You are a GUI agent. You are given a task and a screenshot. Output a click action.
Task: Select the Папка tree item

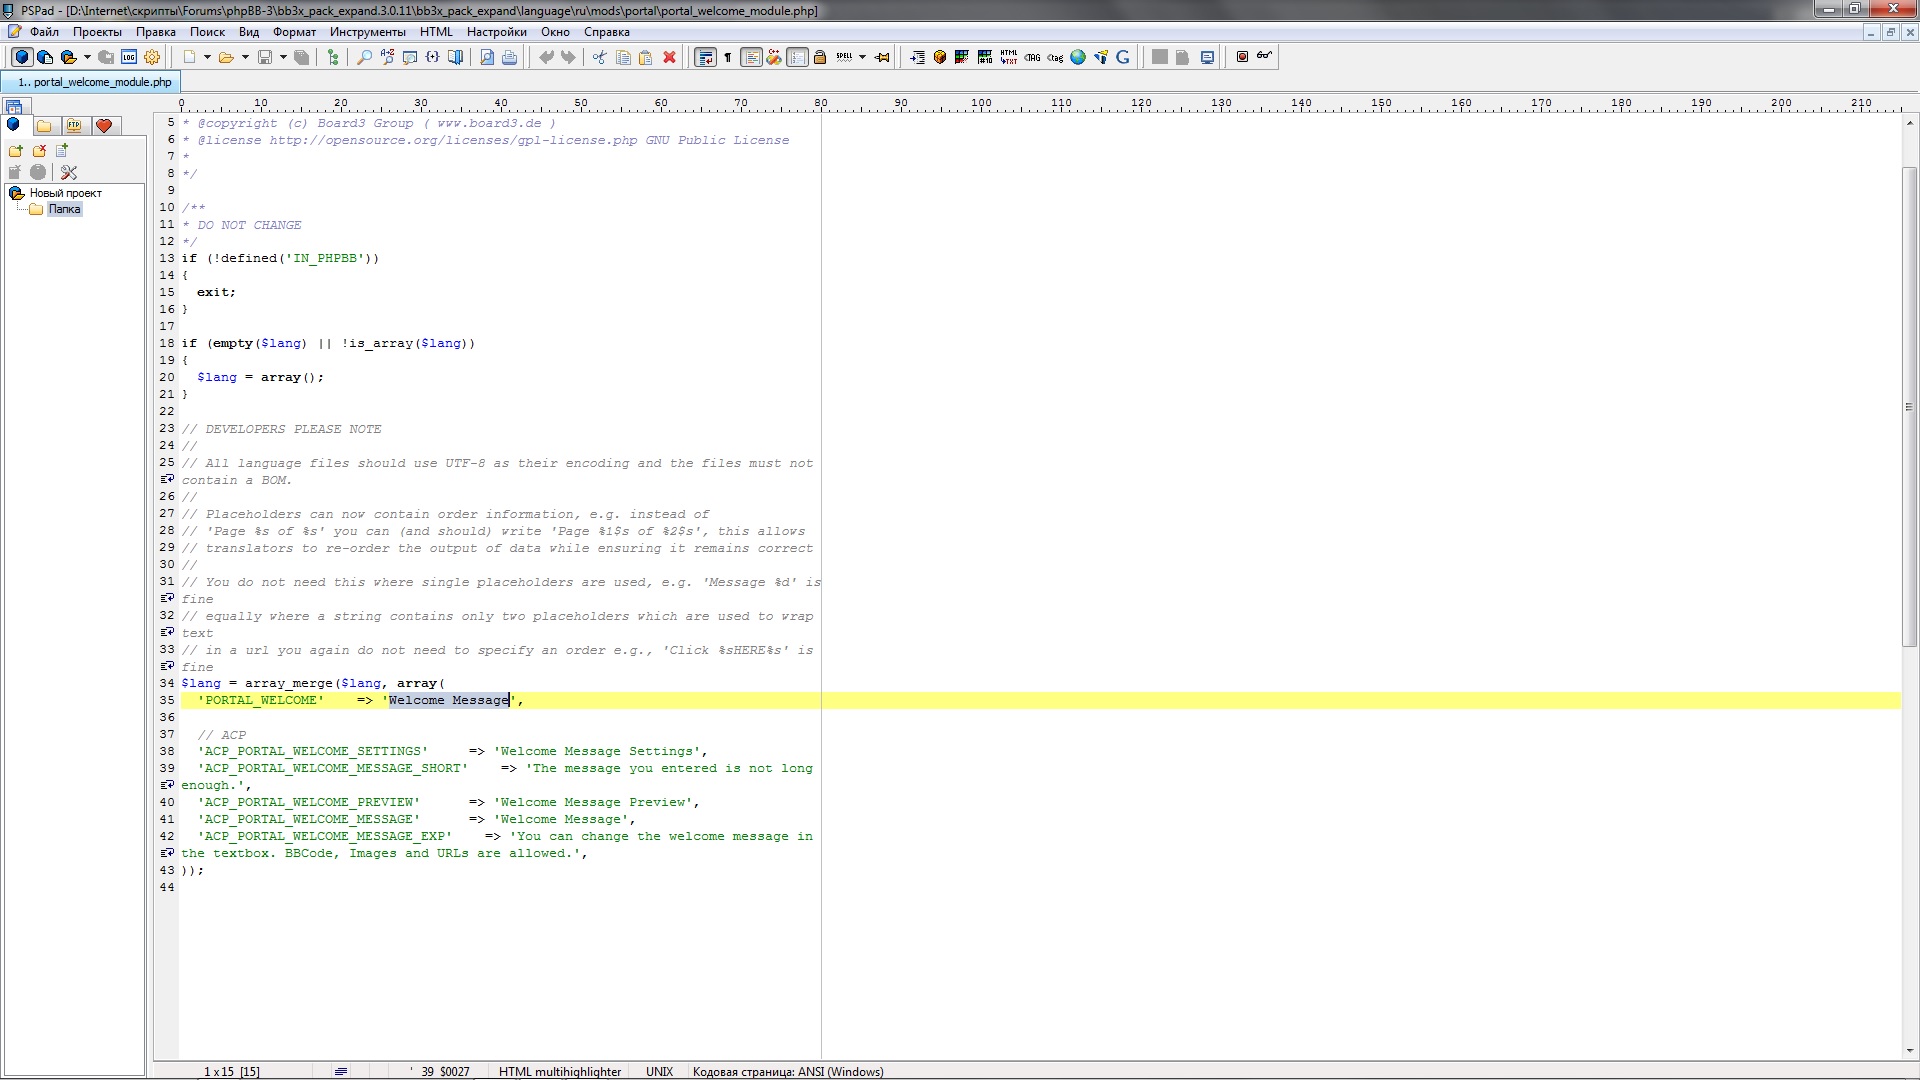tap(64, 209)
